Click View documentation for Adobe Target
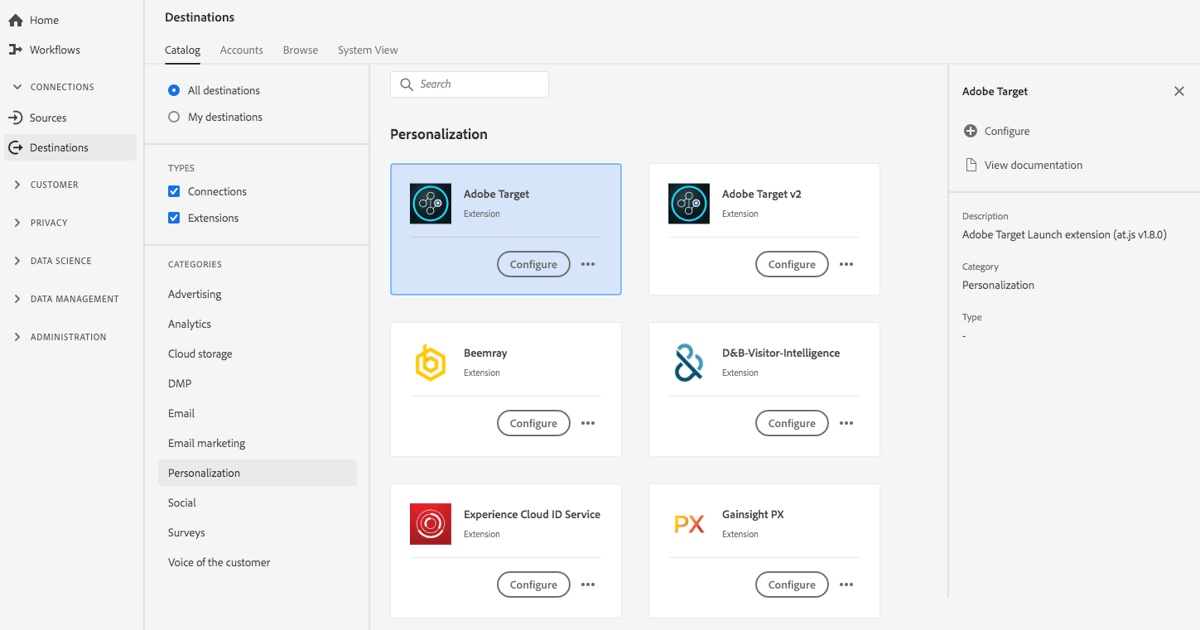1200x630 pixels. 1032,164
